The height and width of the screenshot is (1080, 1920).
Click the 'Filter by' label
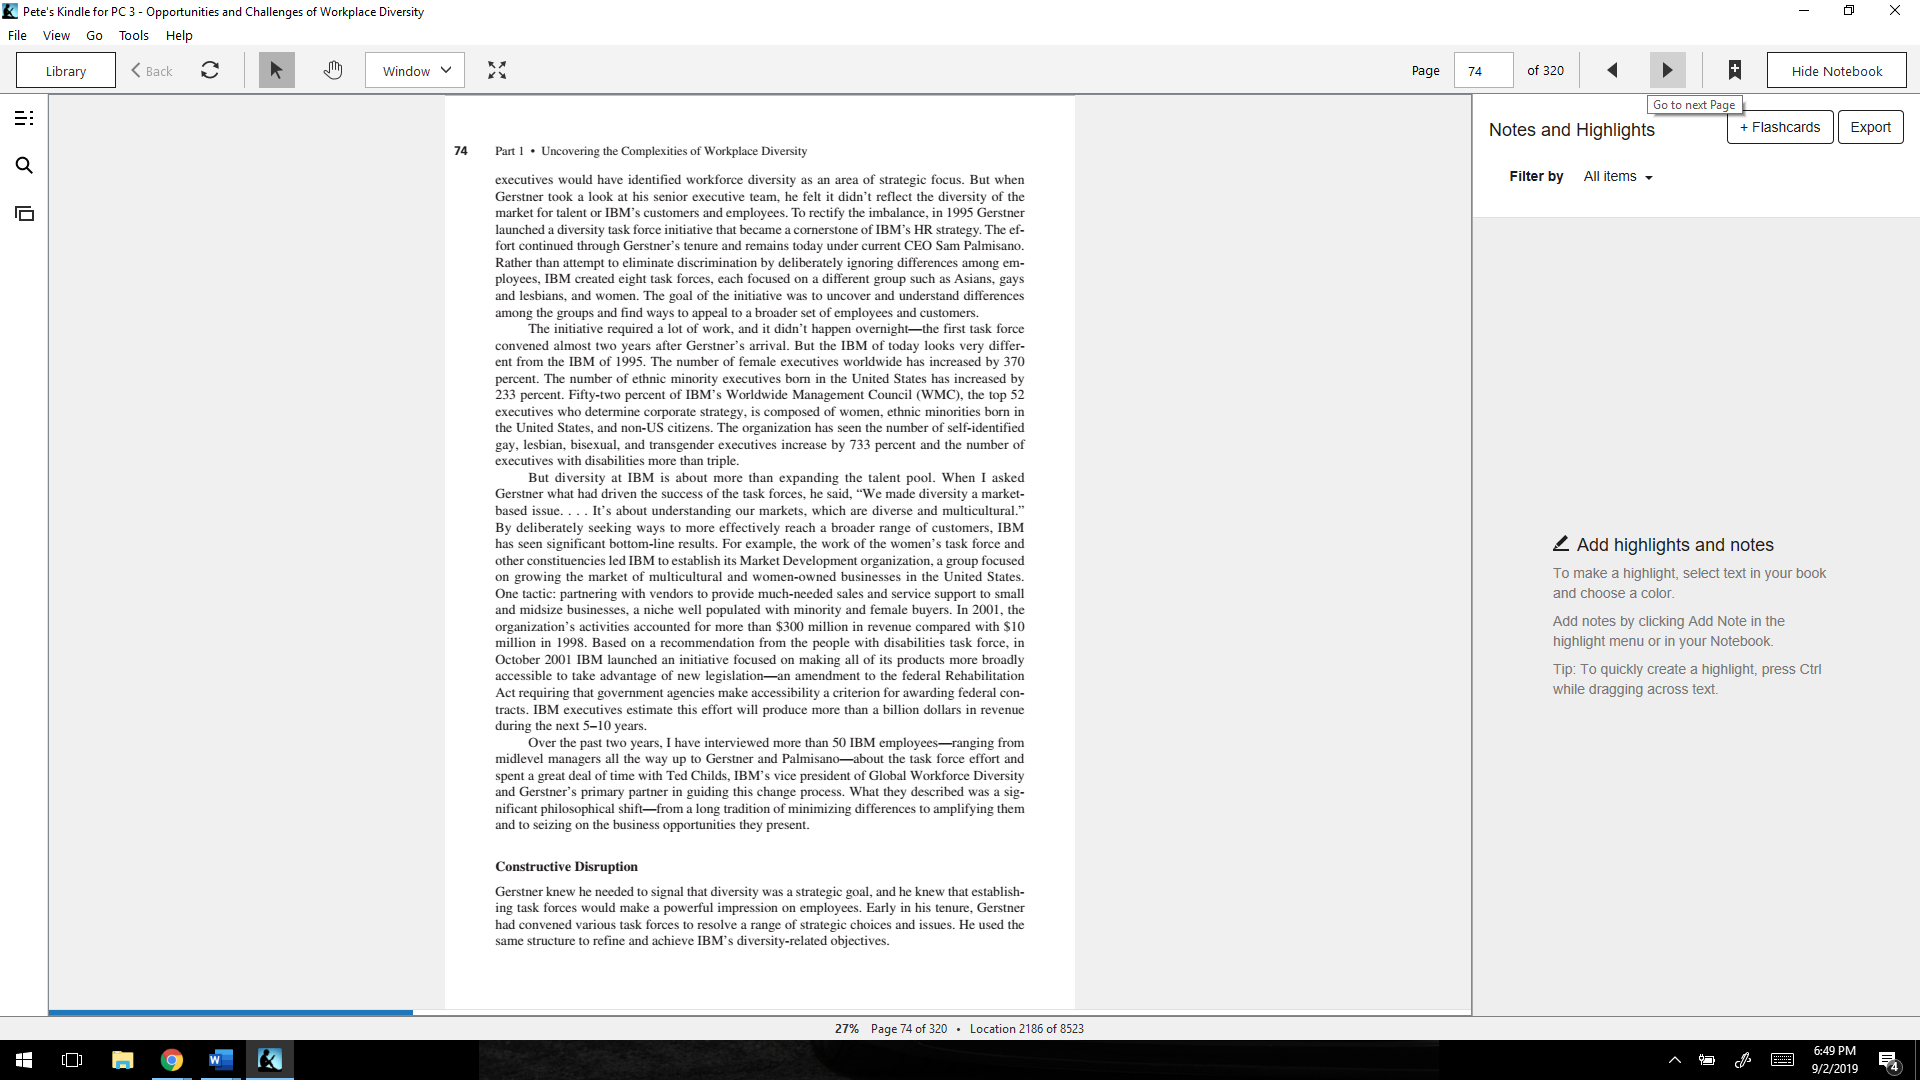tap(1536, 176)
